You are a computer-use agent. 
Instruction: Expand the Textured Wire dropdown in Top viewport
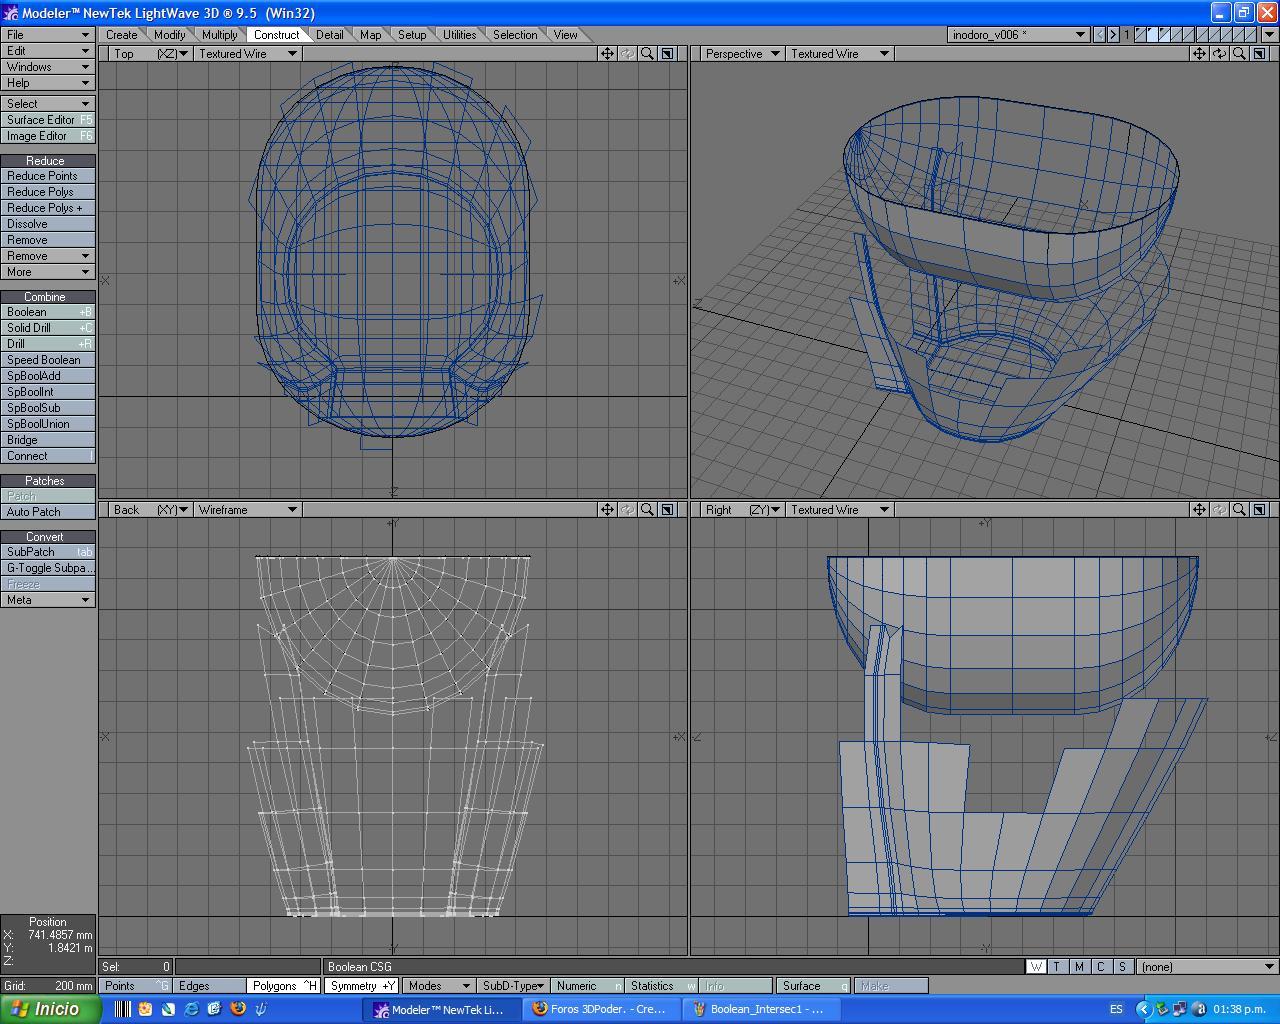point(247,54)
